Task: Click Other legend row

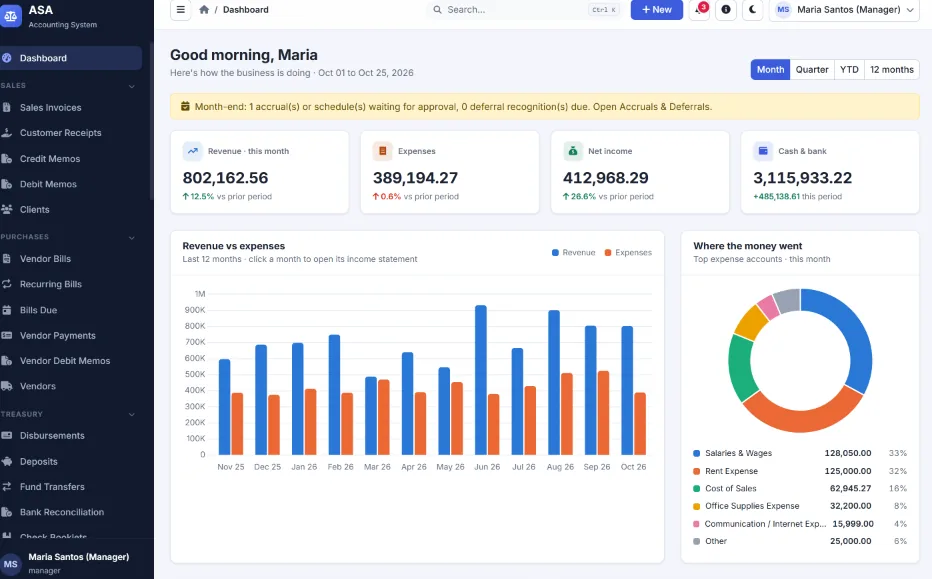Action: coord(800,541)
